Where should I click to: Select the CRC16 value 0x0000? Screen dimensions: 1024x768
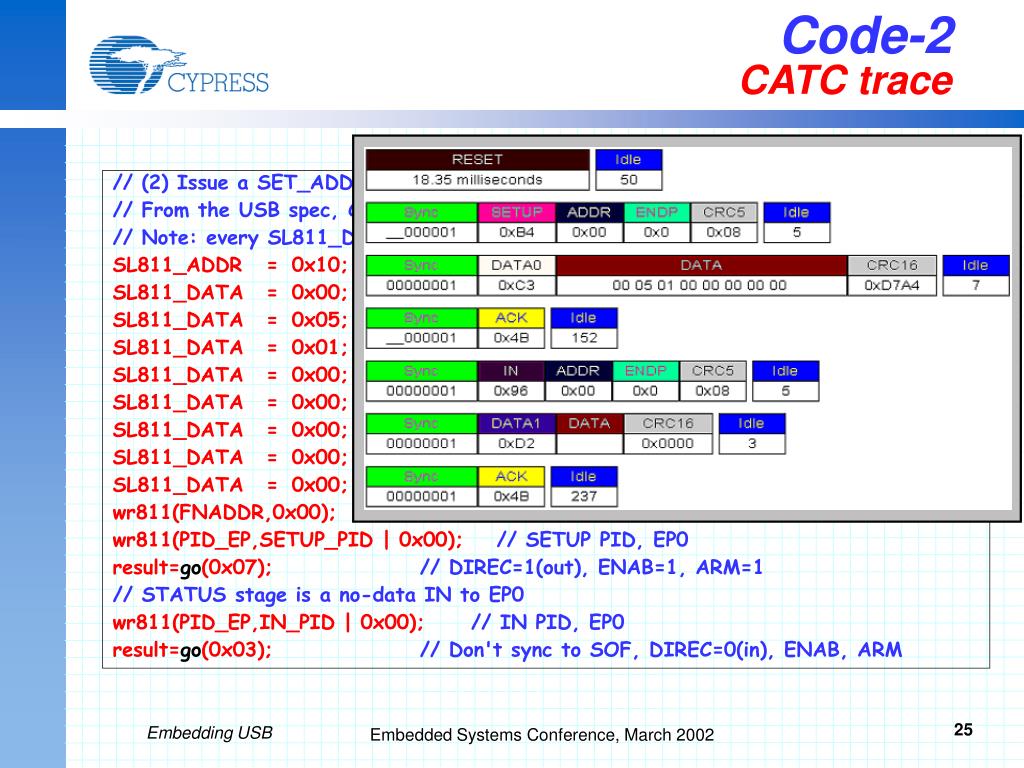tap(667, 443)
